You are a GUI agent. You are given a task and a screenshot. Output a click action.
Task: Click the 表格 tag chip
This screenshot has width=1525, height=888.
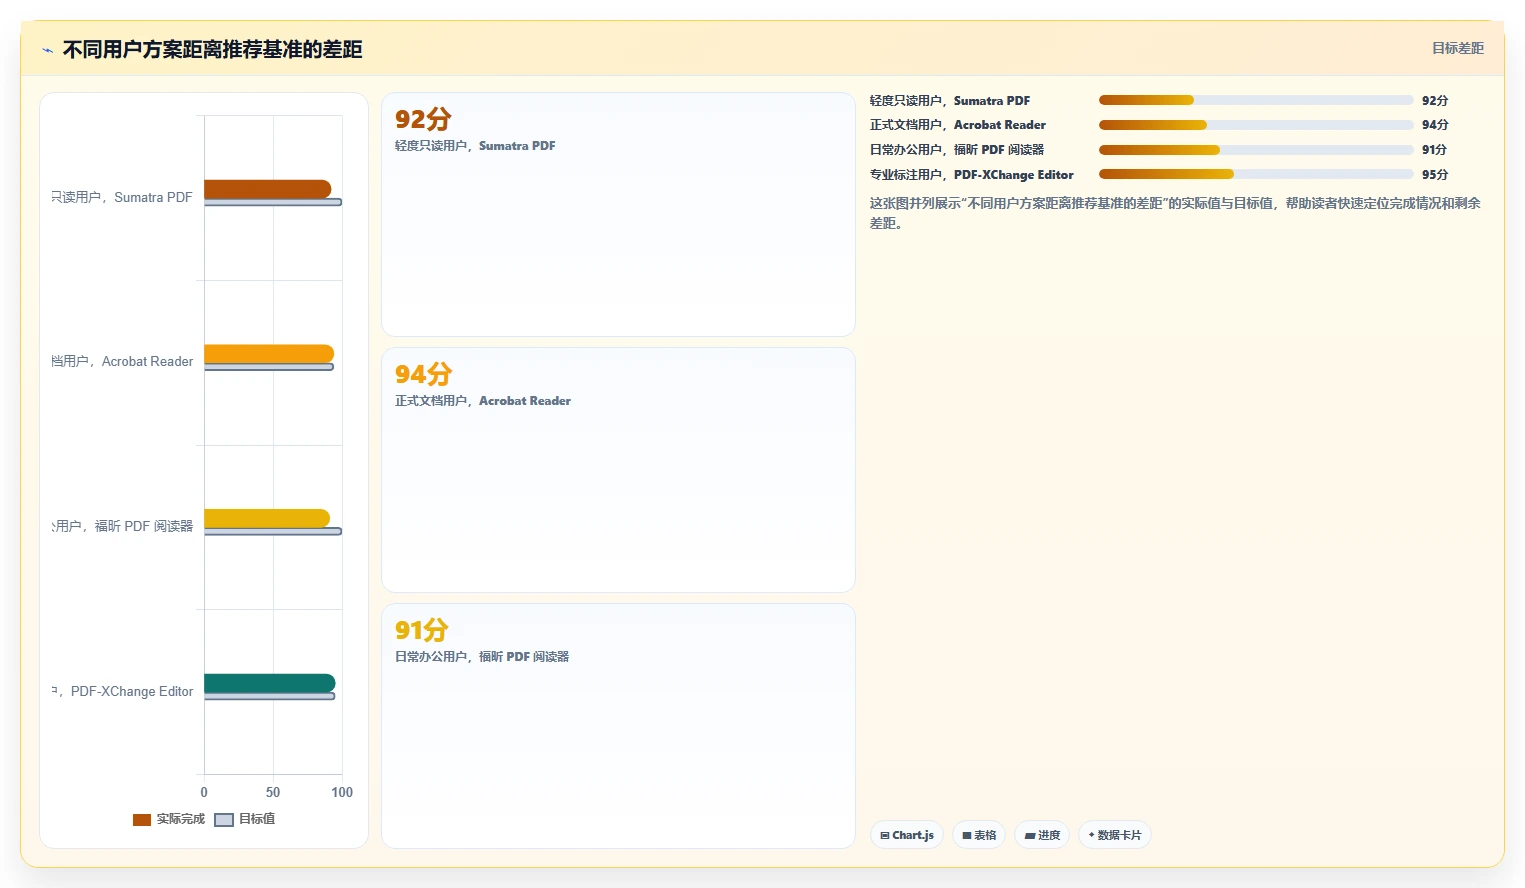point(979,835)
